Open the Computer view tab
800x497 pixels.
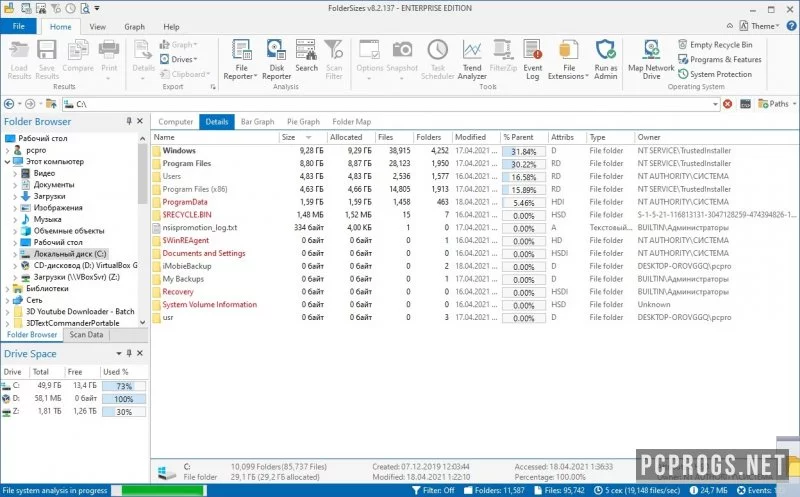(176, 121)
